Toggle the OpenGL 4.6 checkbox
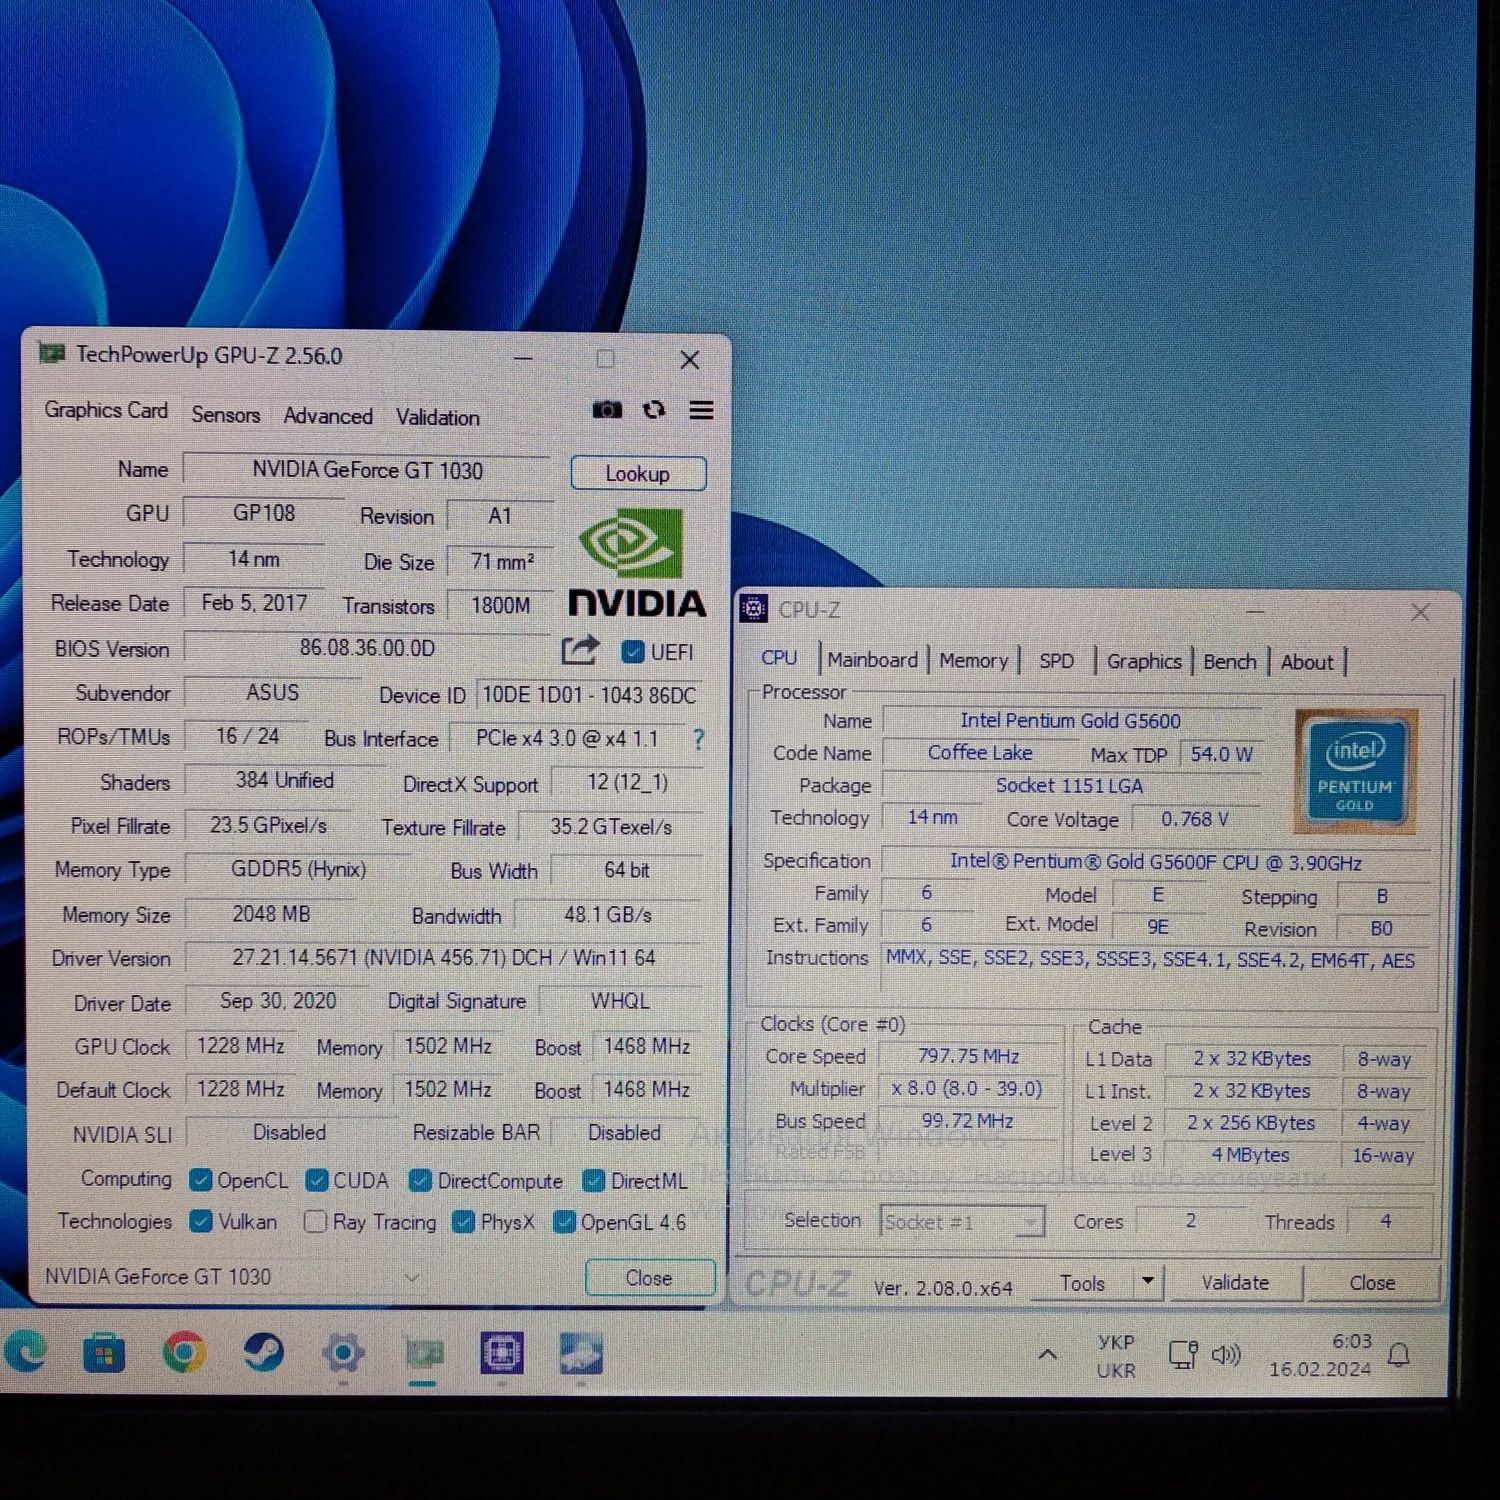Screen dimensions: 1500x1500 pyautogui.click(x=564, y=1222)
